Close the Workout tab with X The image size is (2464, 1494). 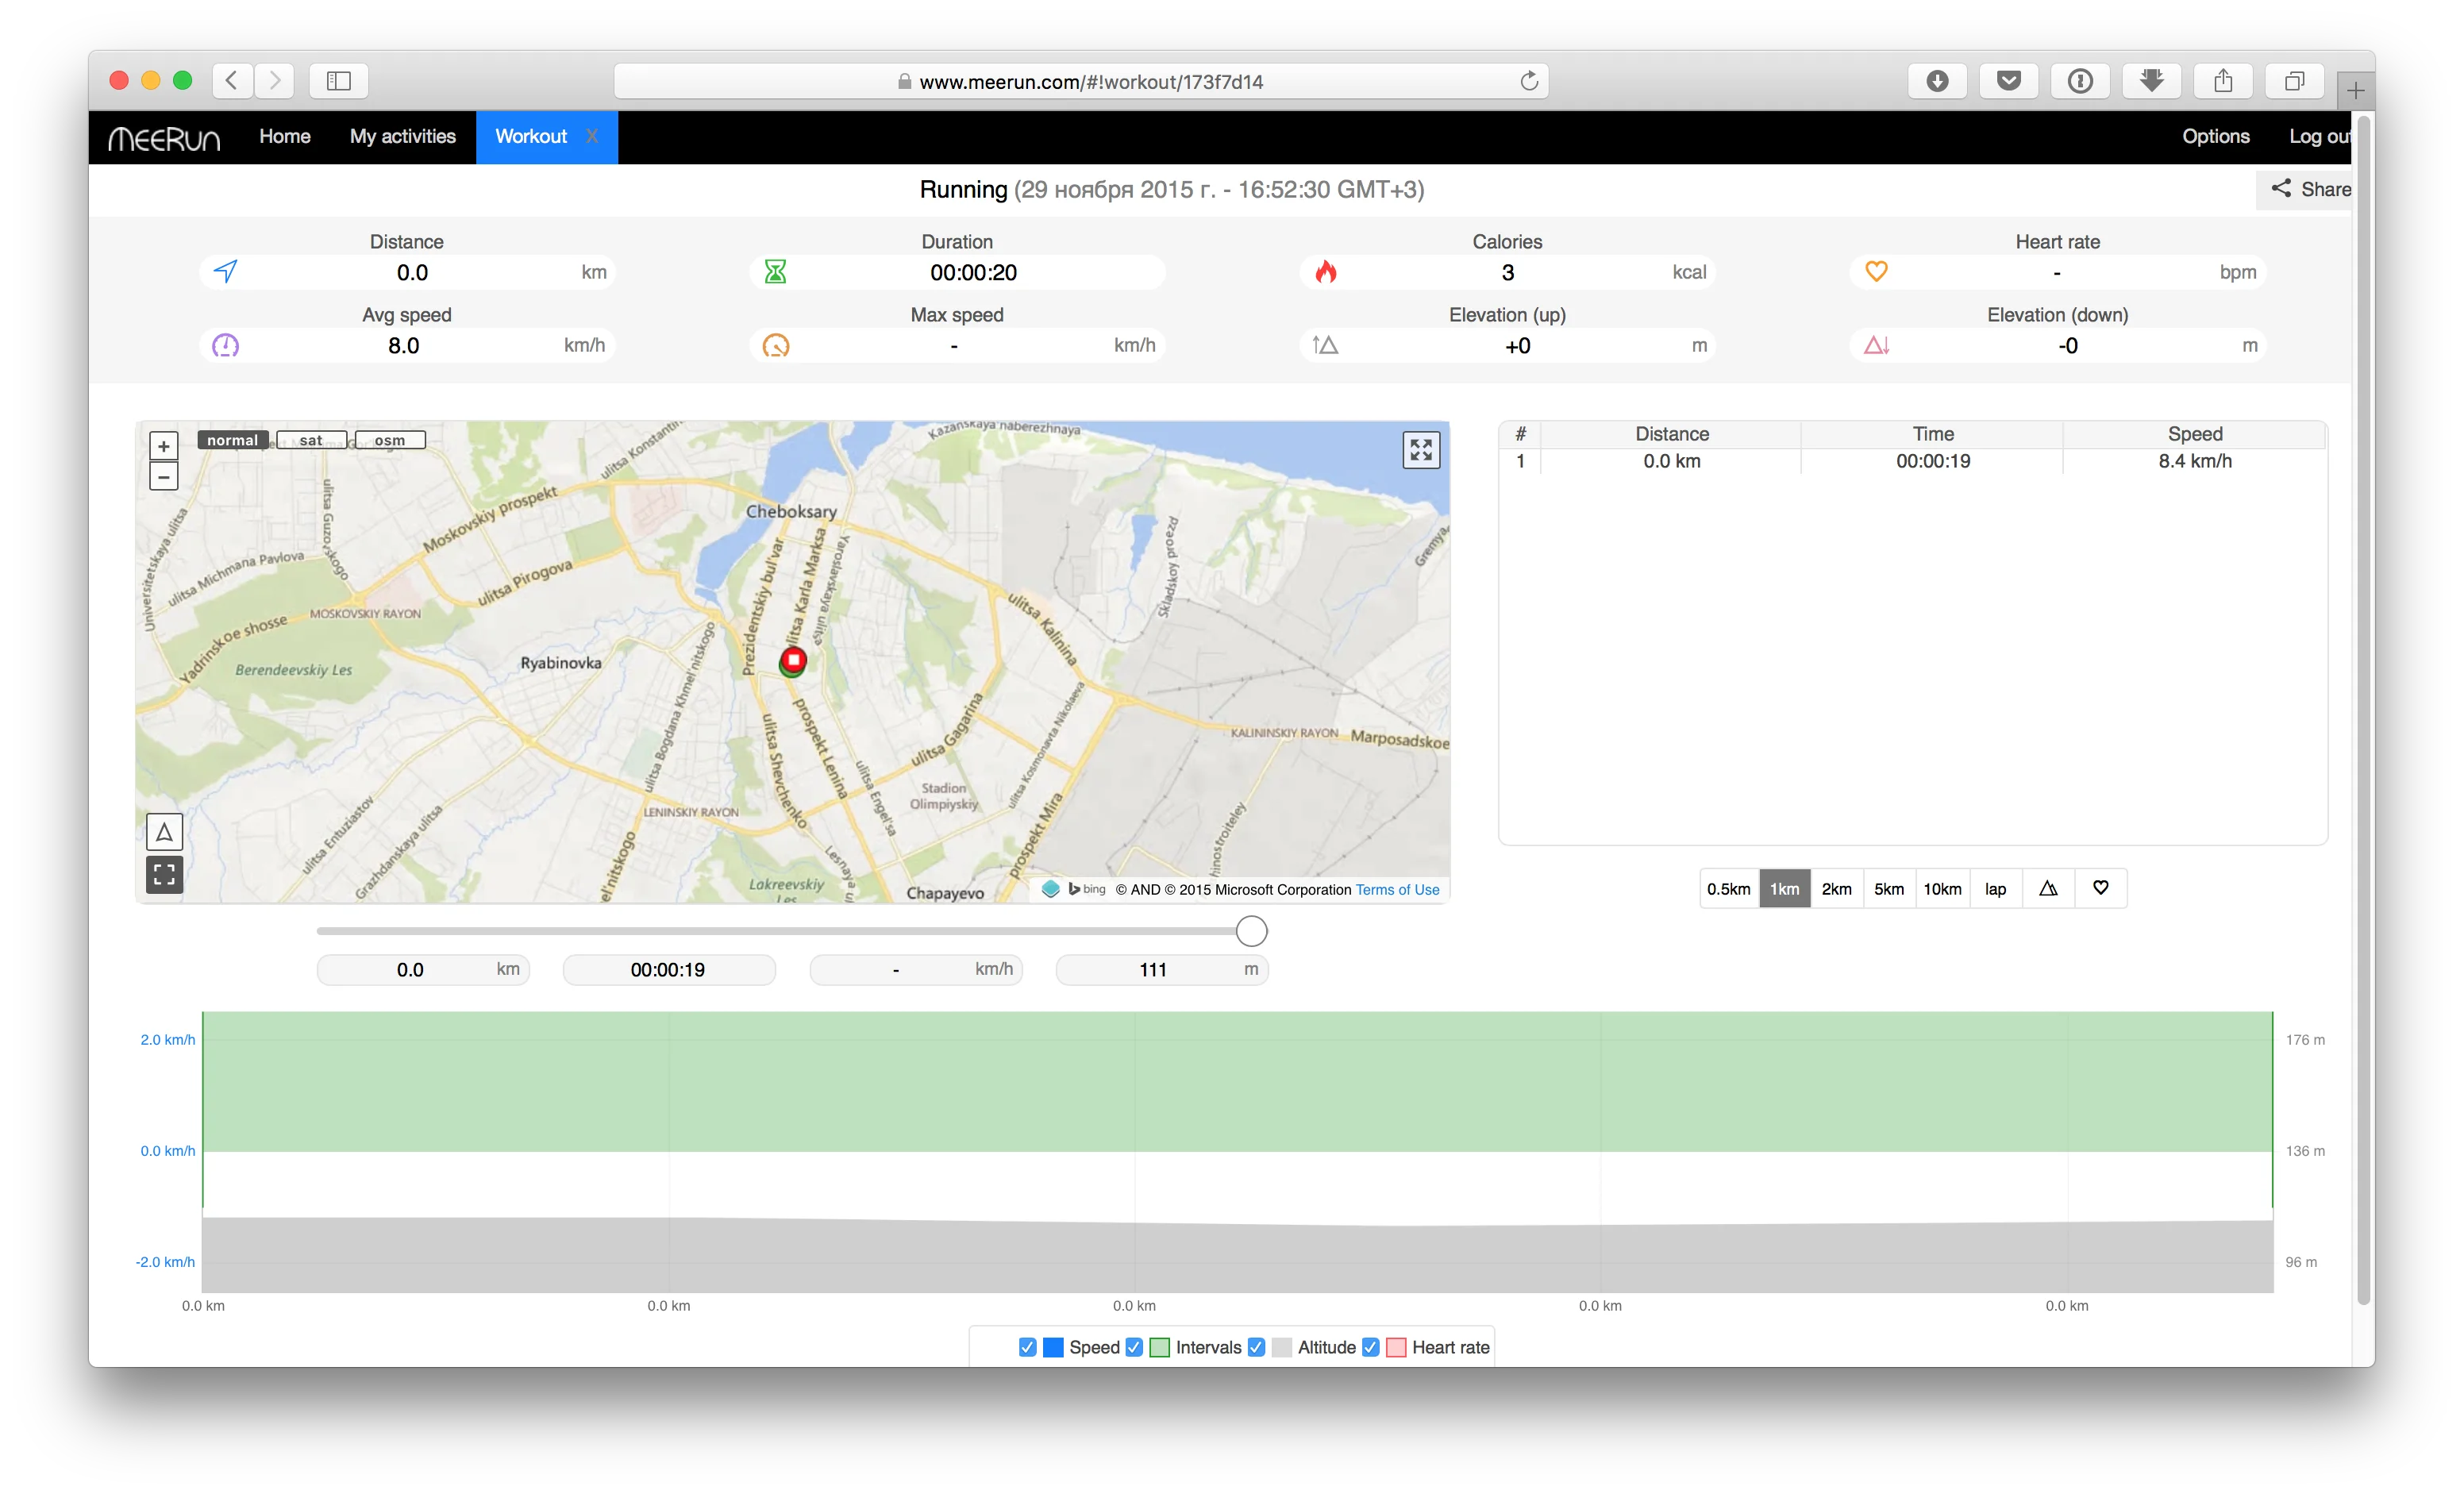592,137
